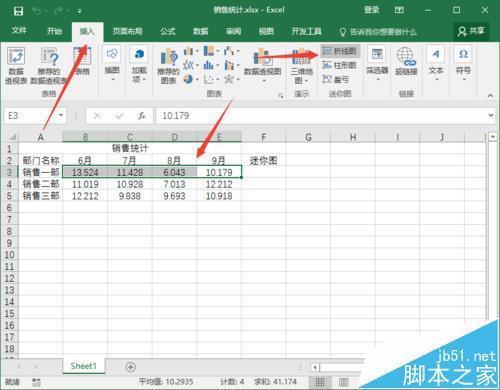
Task: Click the Tell me what to do box
Action: tap(378, 32)
